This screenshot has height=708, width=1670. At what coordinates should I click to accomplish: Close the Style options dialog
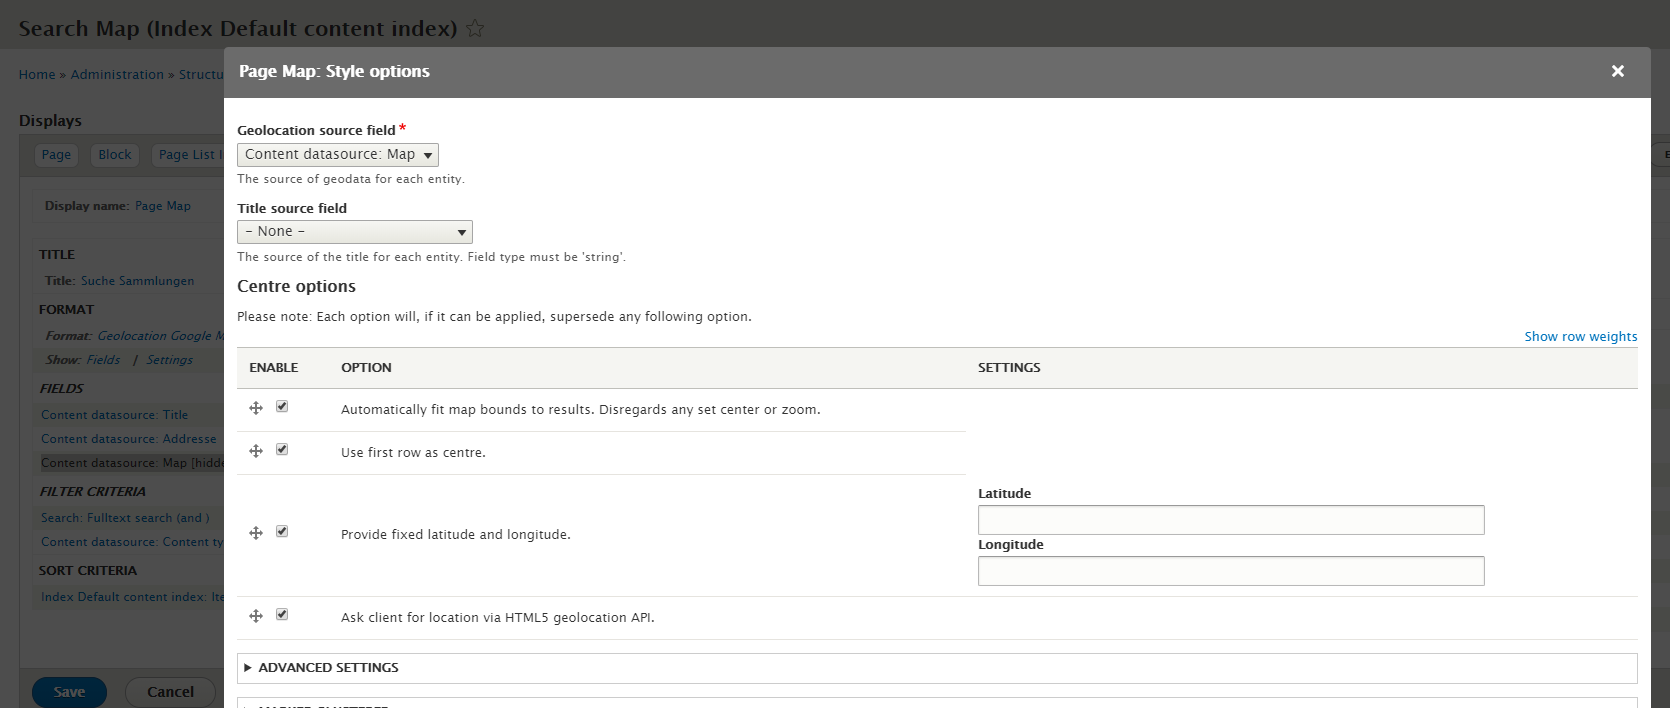coord(1617,71)
